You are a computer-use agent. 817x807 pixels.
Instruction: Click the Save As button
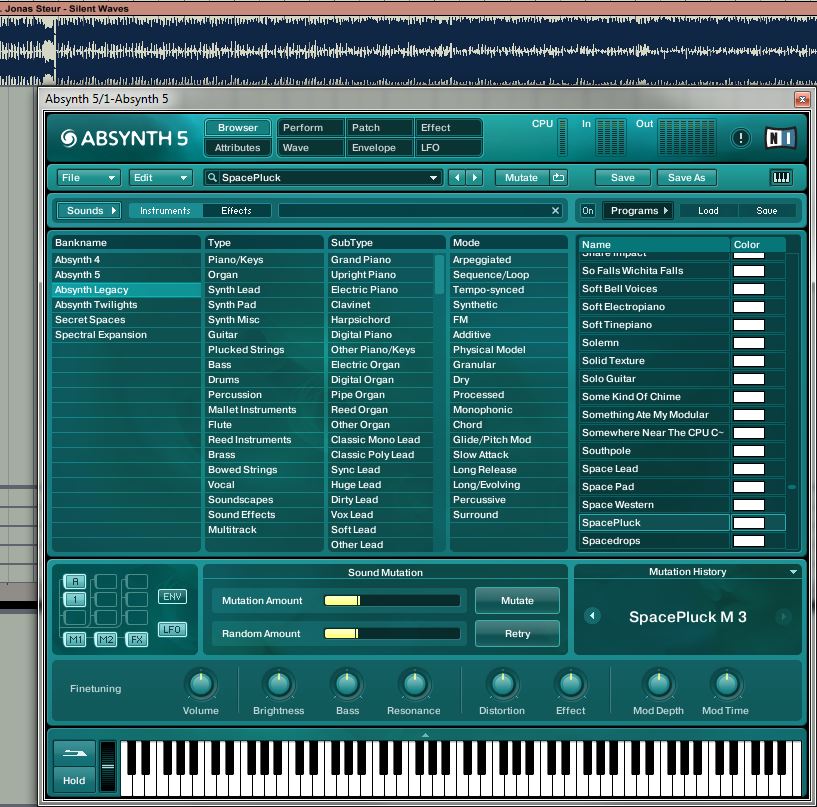pyautogui.click(x=686, y=178)
